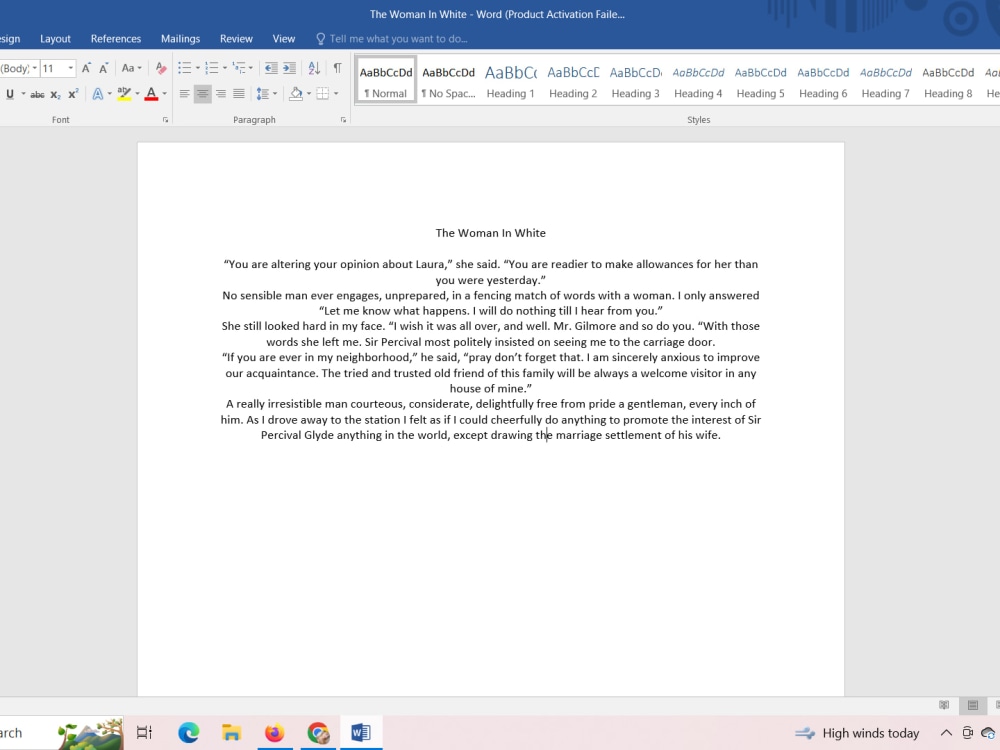
Task: Open File Explorer from taskbar
Action: (x=232, y=733)
